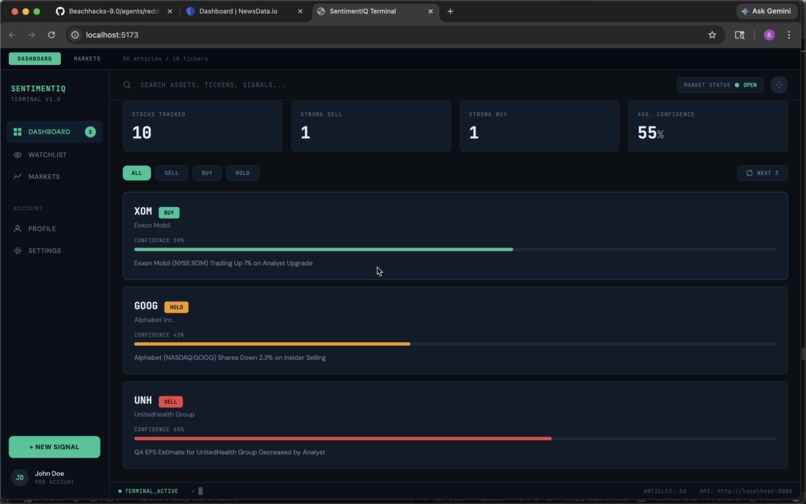
Task: Open the Dashboard sidebar grid icon
Action: (17, 132)
